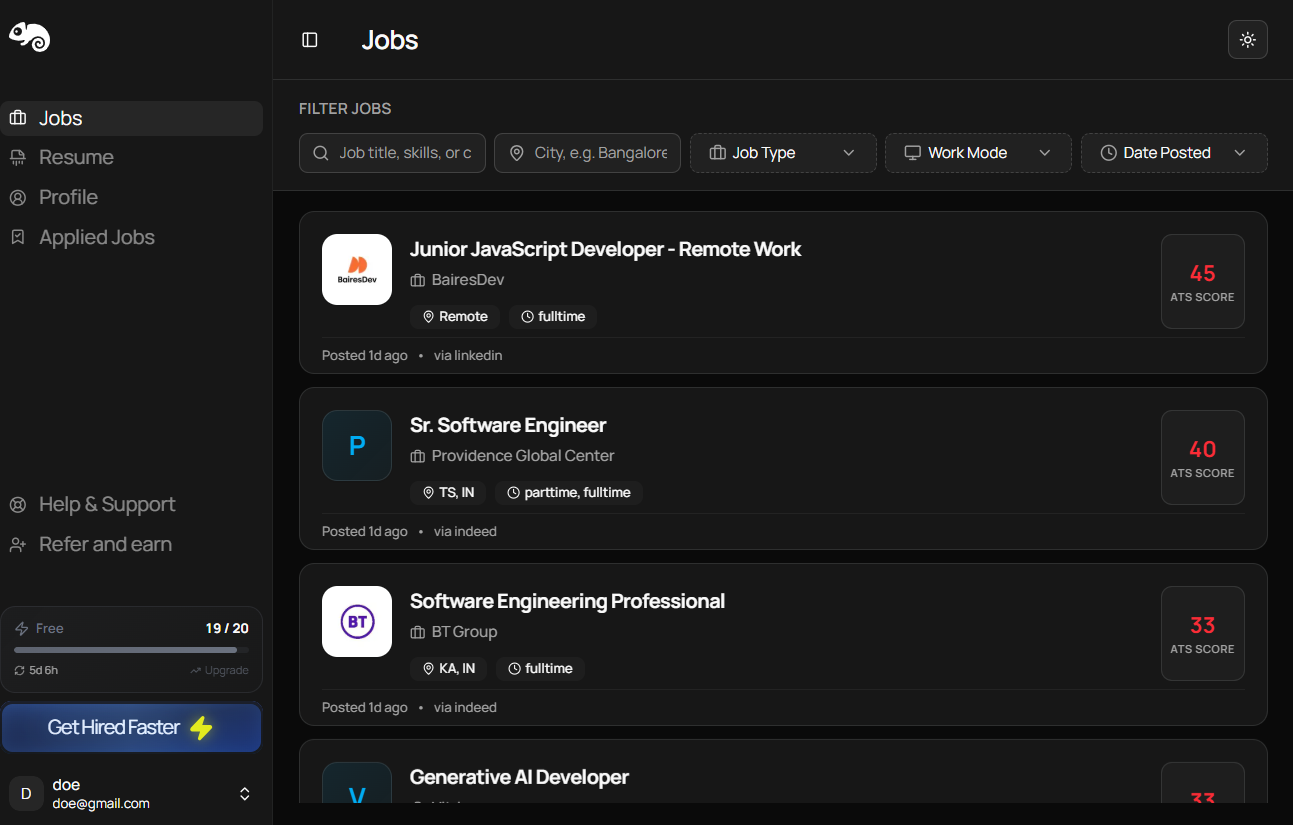Screen dimensions: 1293x825
Task: Click fulltime tag on BairesDev card
Action: 553,316
